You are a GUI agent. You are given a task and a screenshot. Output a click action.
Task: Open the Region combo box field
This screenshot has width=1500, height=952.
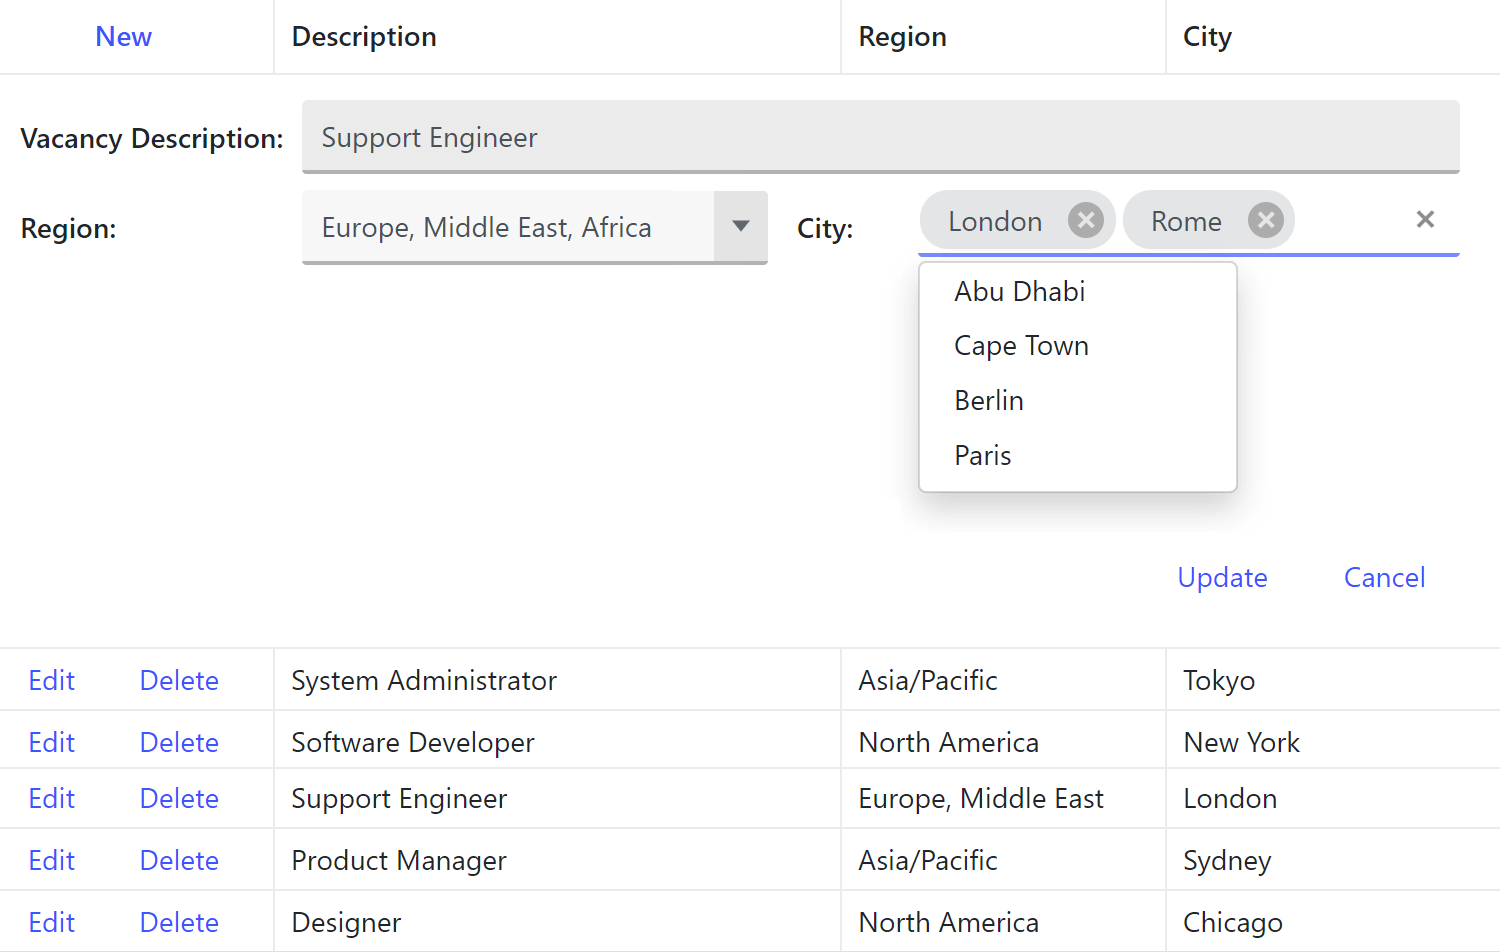click(x=508, y=227)
